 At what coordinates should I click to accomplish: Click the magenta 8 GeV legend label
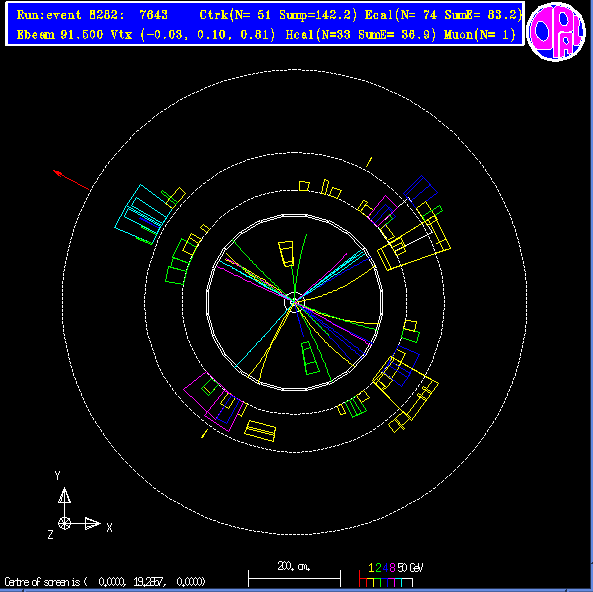coord(392,567)
